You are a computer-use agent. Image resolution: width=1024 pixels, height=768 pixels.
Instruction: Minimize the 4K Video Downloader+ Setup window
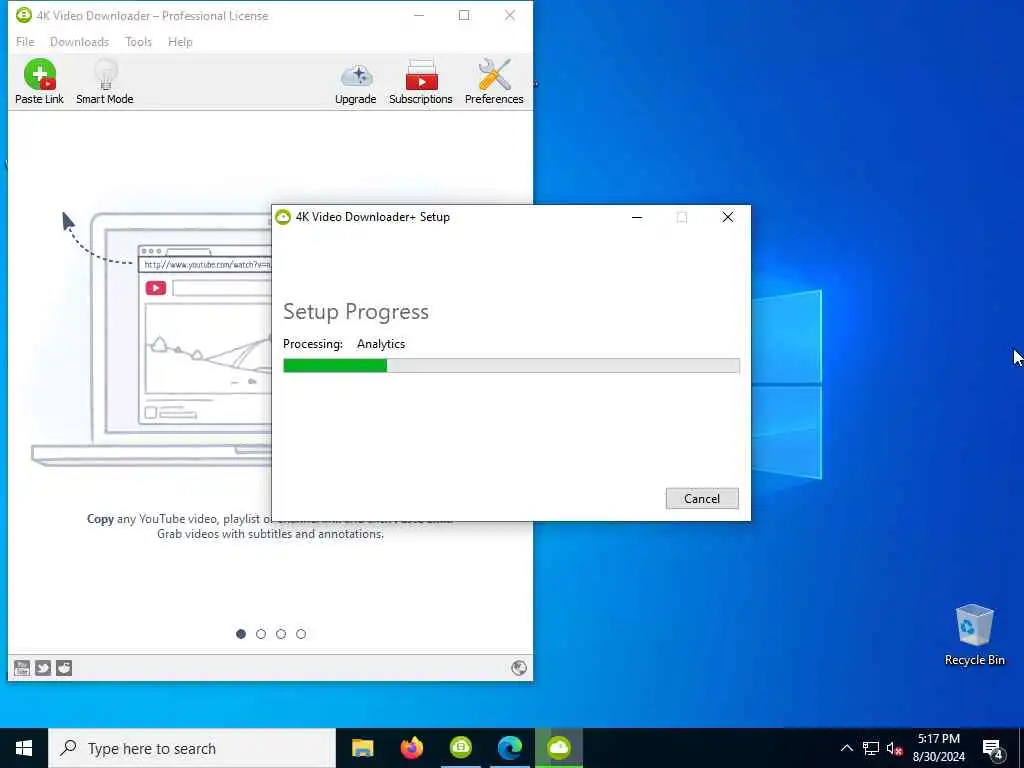pos(637,217)
